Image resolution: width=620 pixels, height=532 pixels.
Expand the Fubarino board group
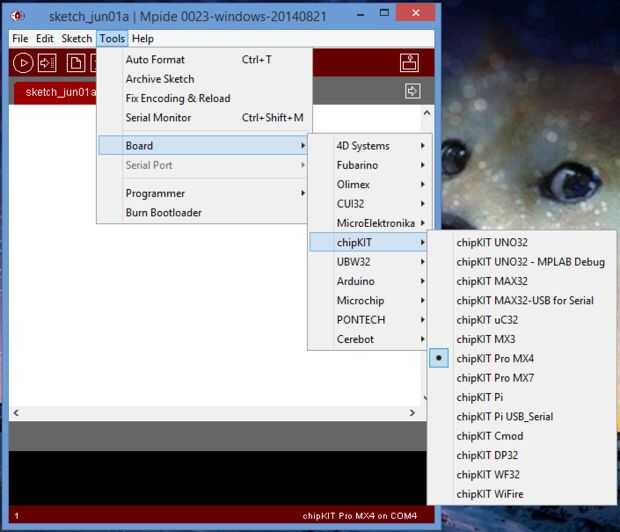click(369, 165)
